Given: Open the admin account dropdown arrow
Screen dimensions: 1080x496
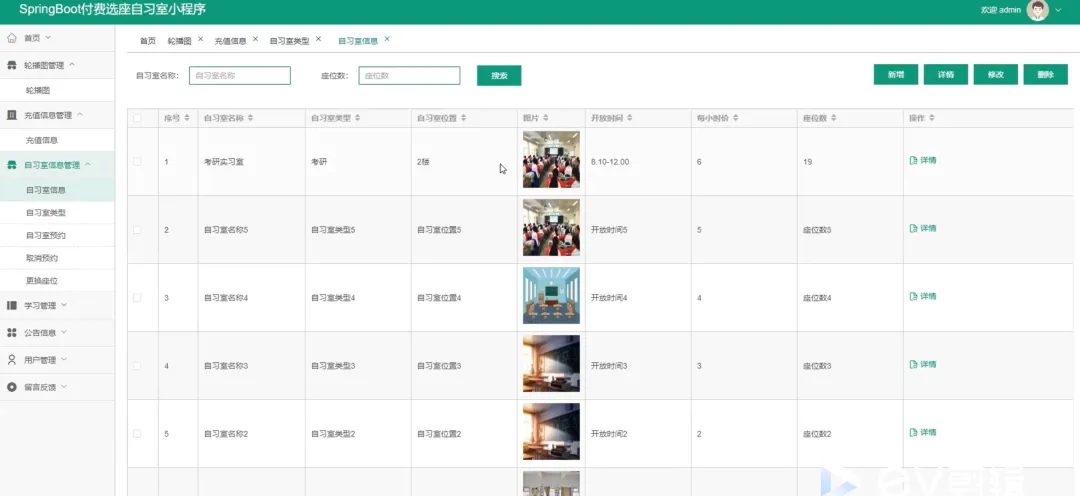Looking at the screenshot, I should 1059,10.
